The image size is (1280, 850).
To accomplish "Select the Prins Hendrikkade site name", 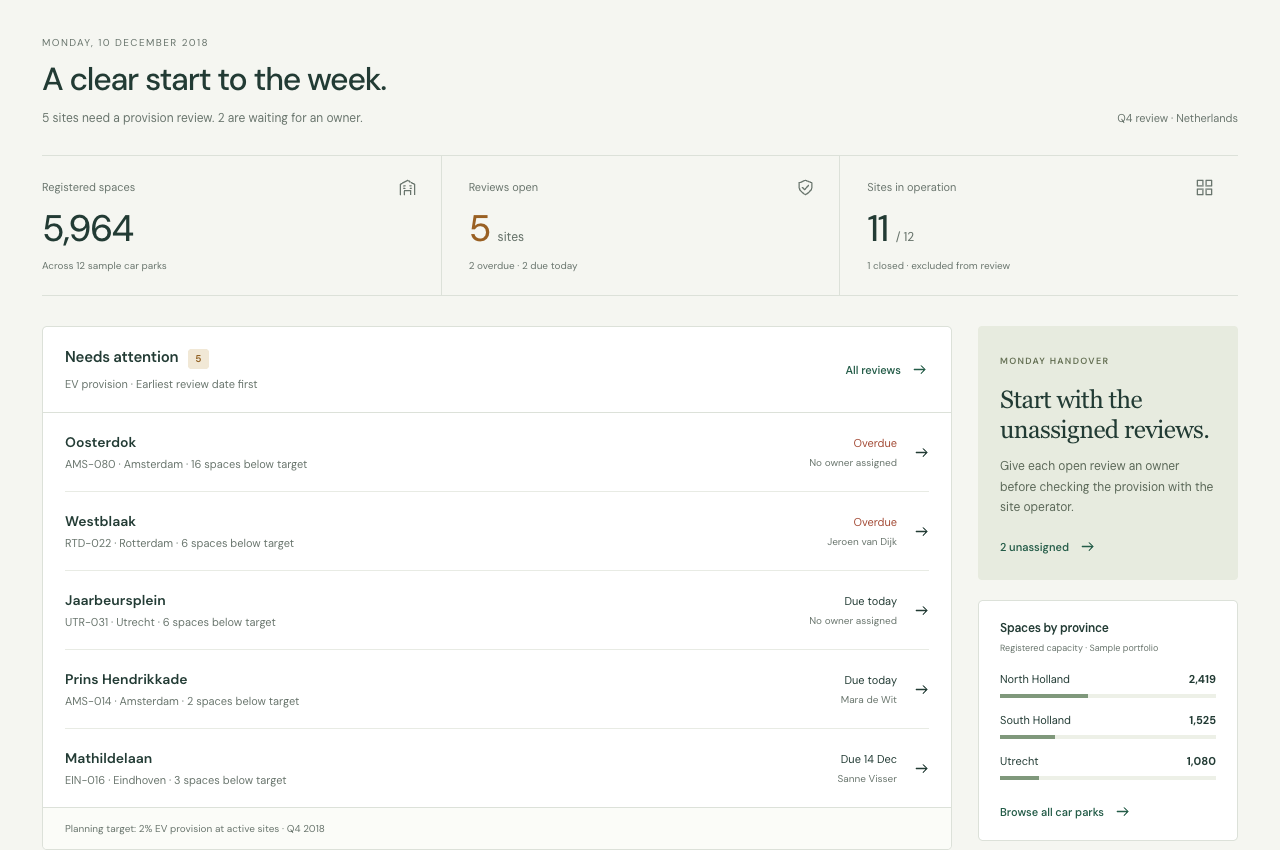I will [x=126, y=679].
